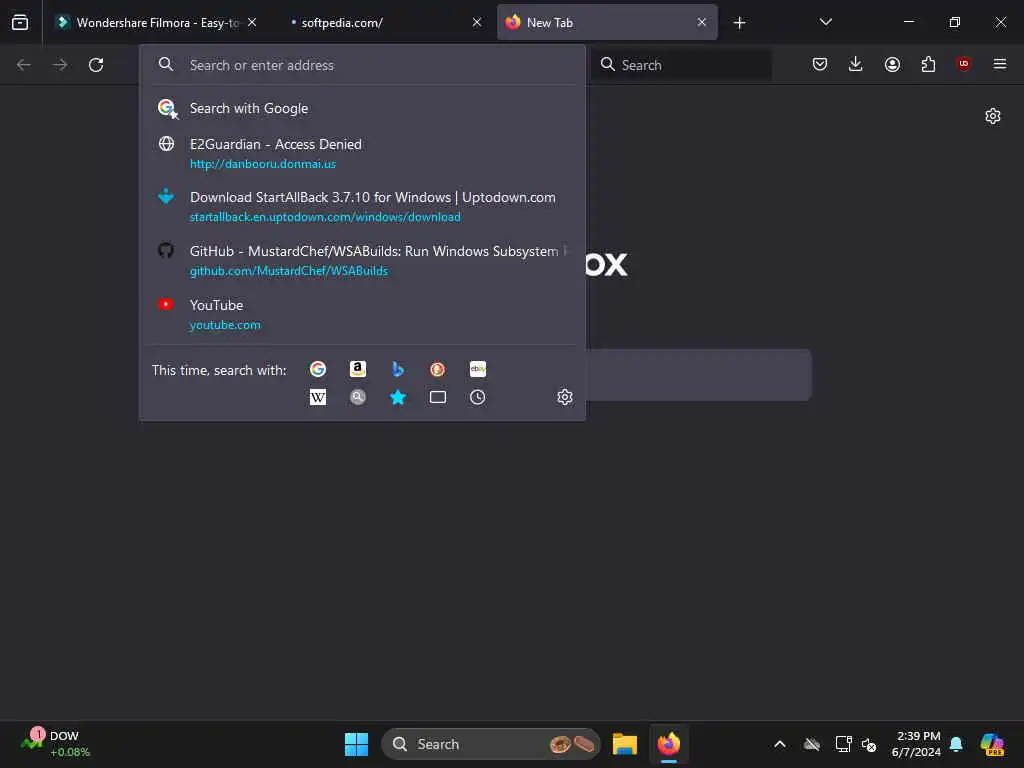
Task: Open Save to Pocket icon
Action: [x=820, y=64]
